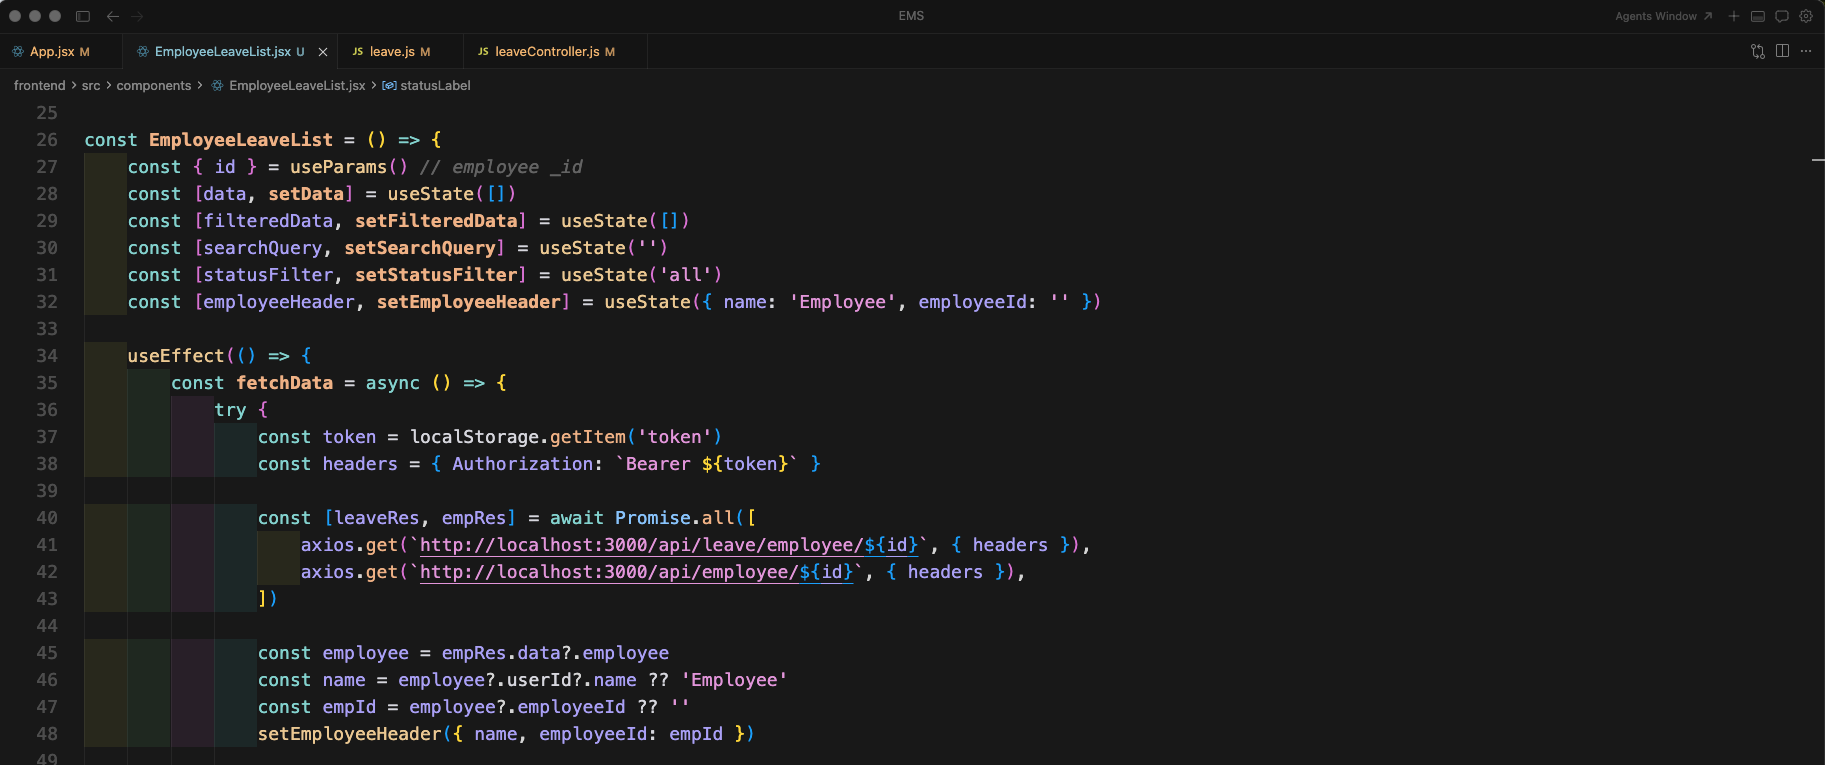Viewport: 1825px width, 765px height.
Task: Toggle the bottom panel layout icon
Action: point(1758,16)
